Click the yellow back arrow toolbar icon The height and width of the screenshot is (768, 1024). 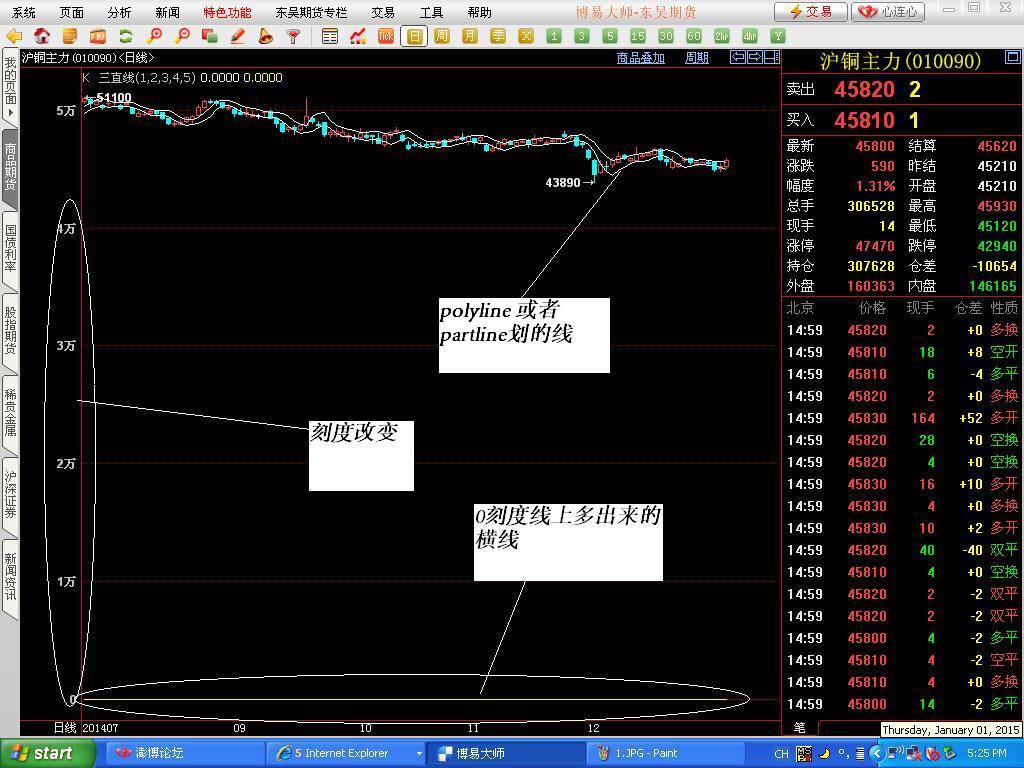pyautogui.click(x=14, y=36)
